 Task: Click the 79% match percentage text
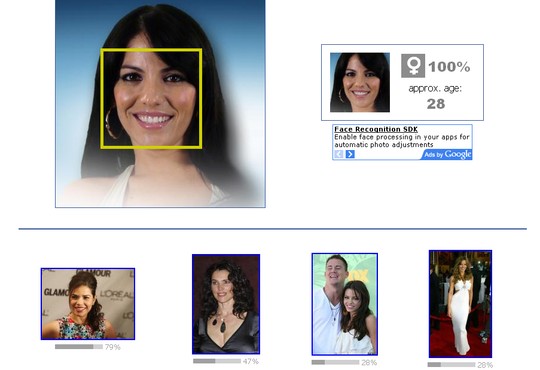click(x=113, y=347)
